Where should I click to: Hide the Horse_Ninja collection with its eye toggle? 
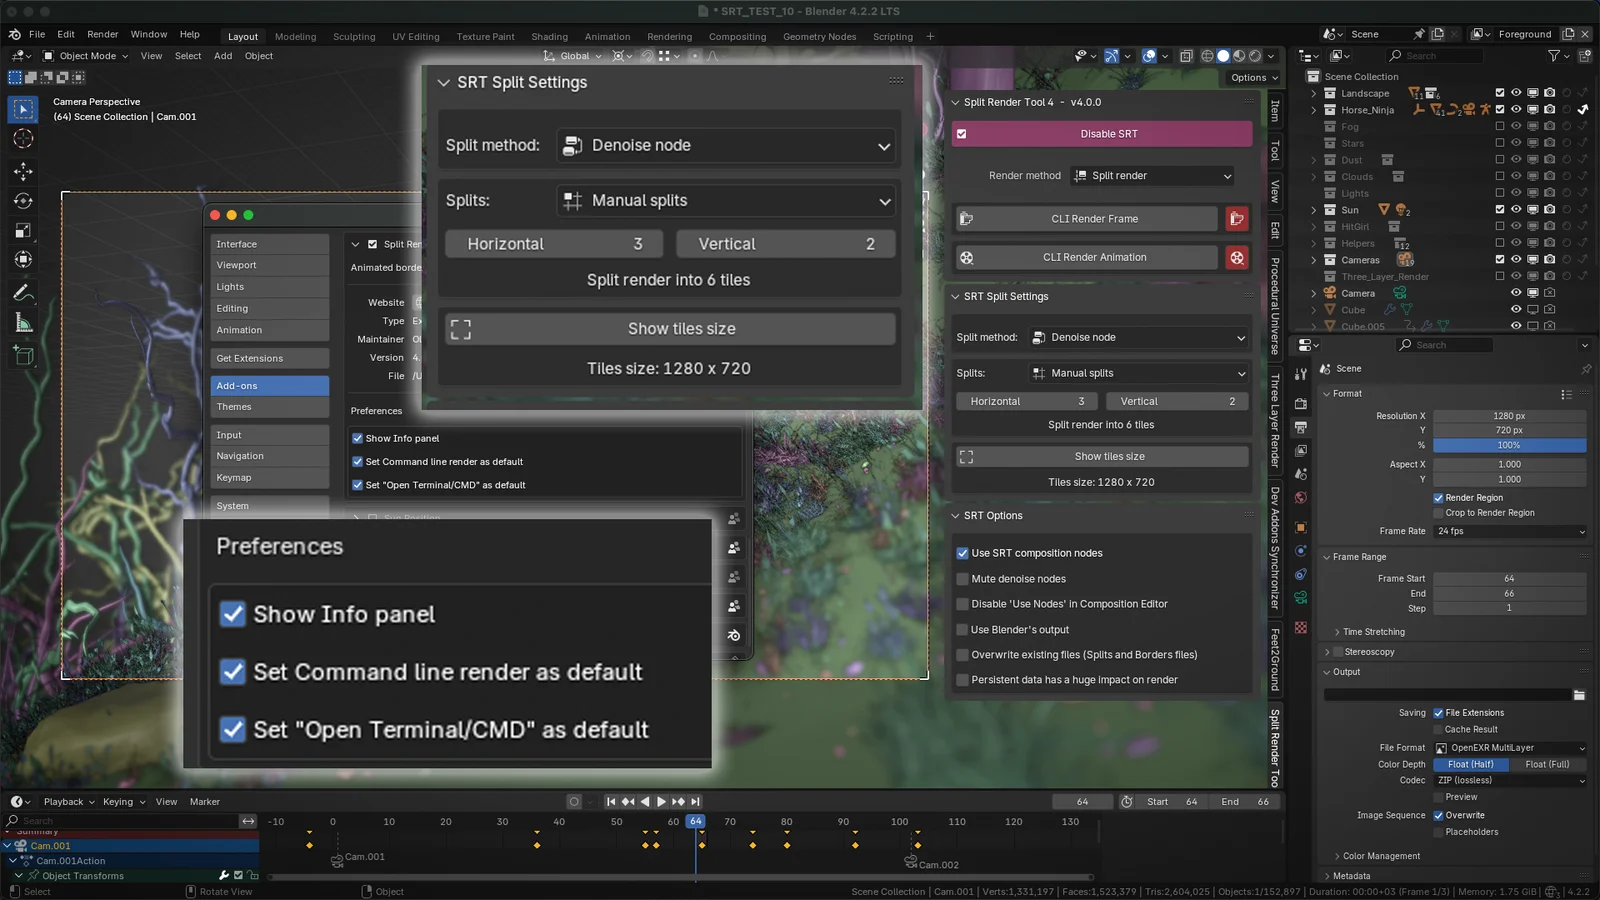tap(1516, 110)
